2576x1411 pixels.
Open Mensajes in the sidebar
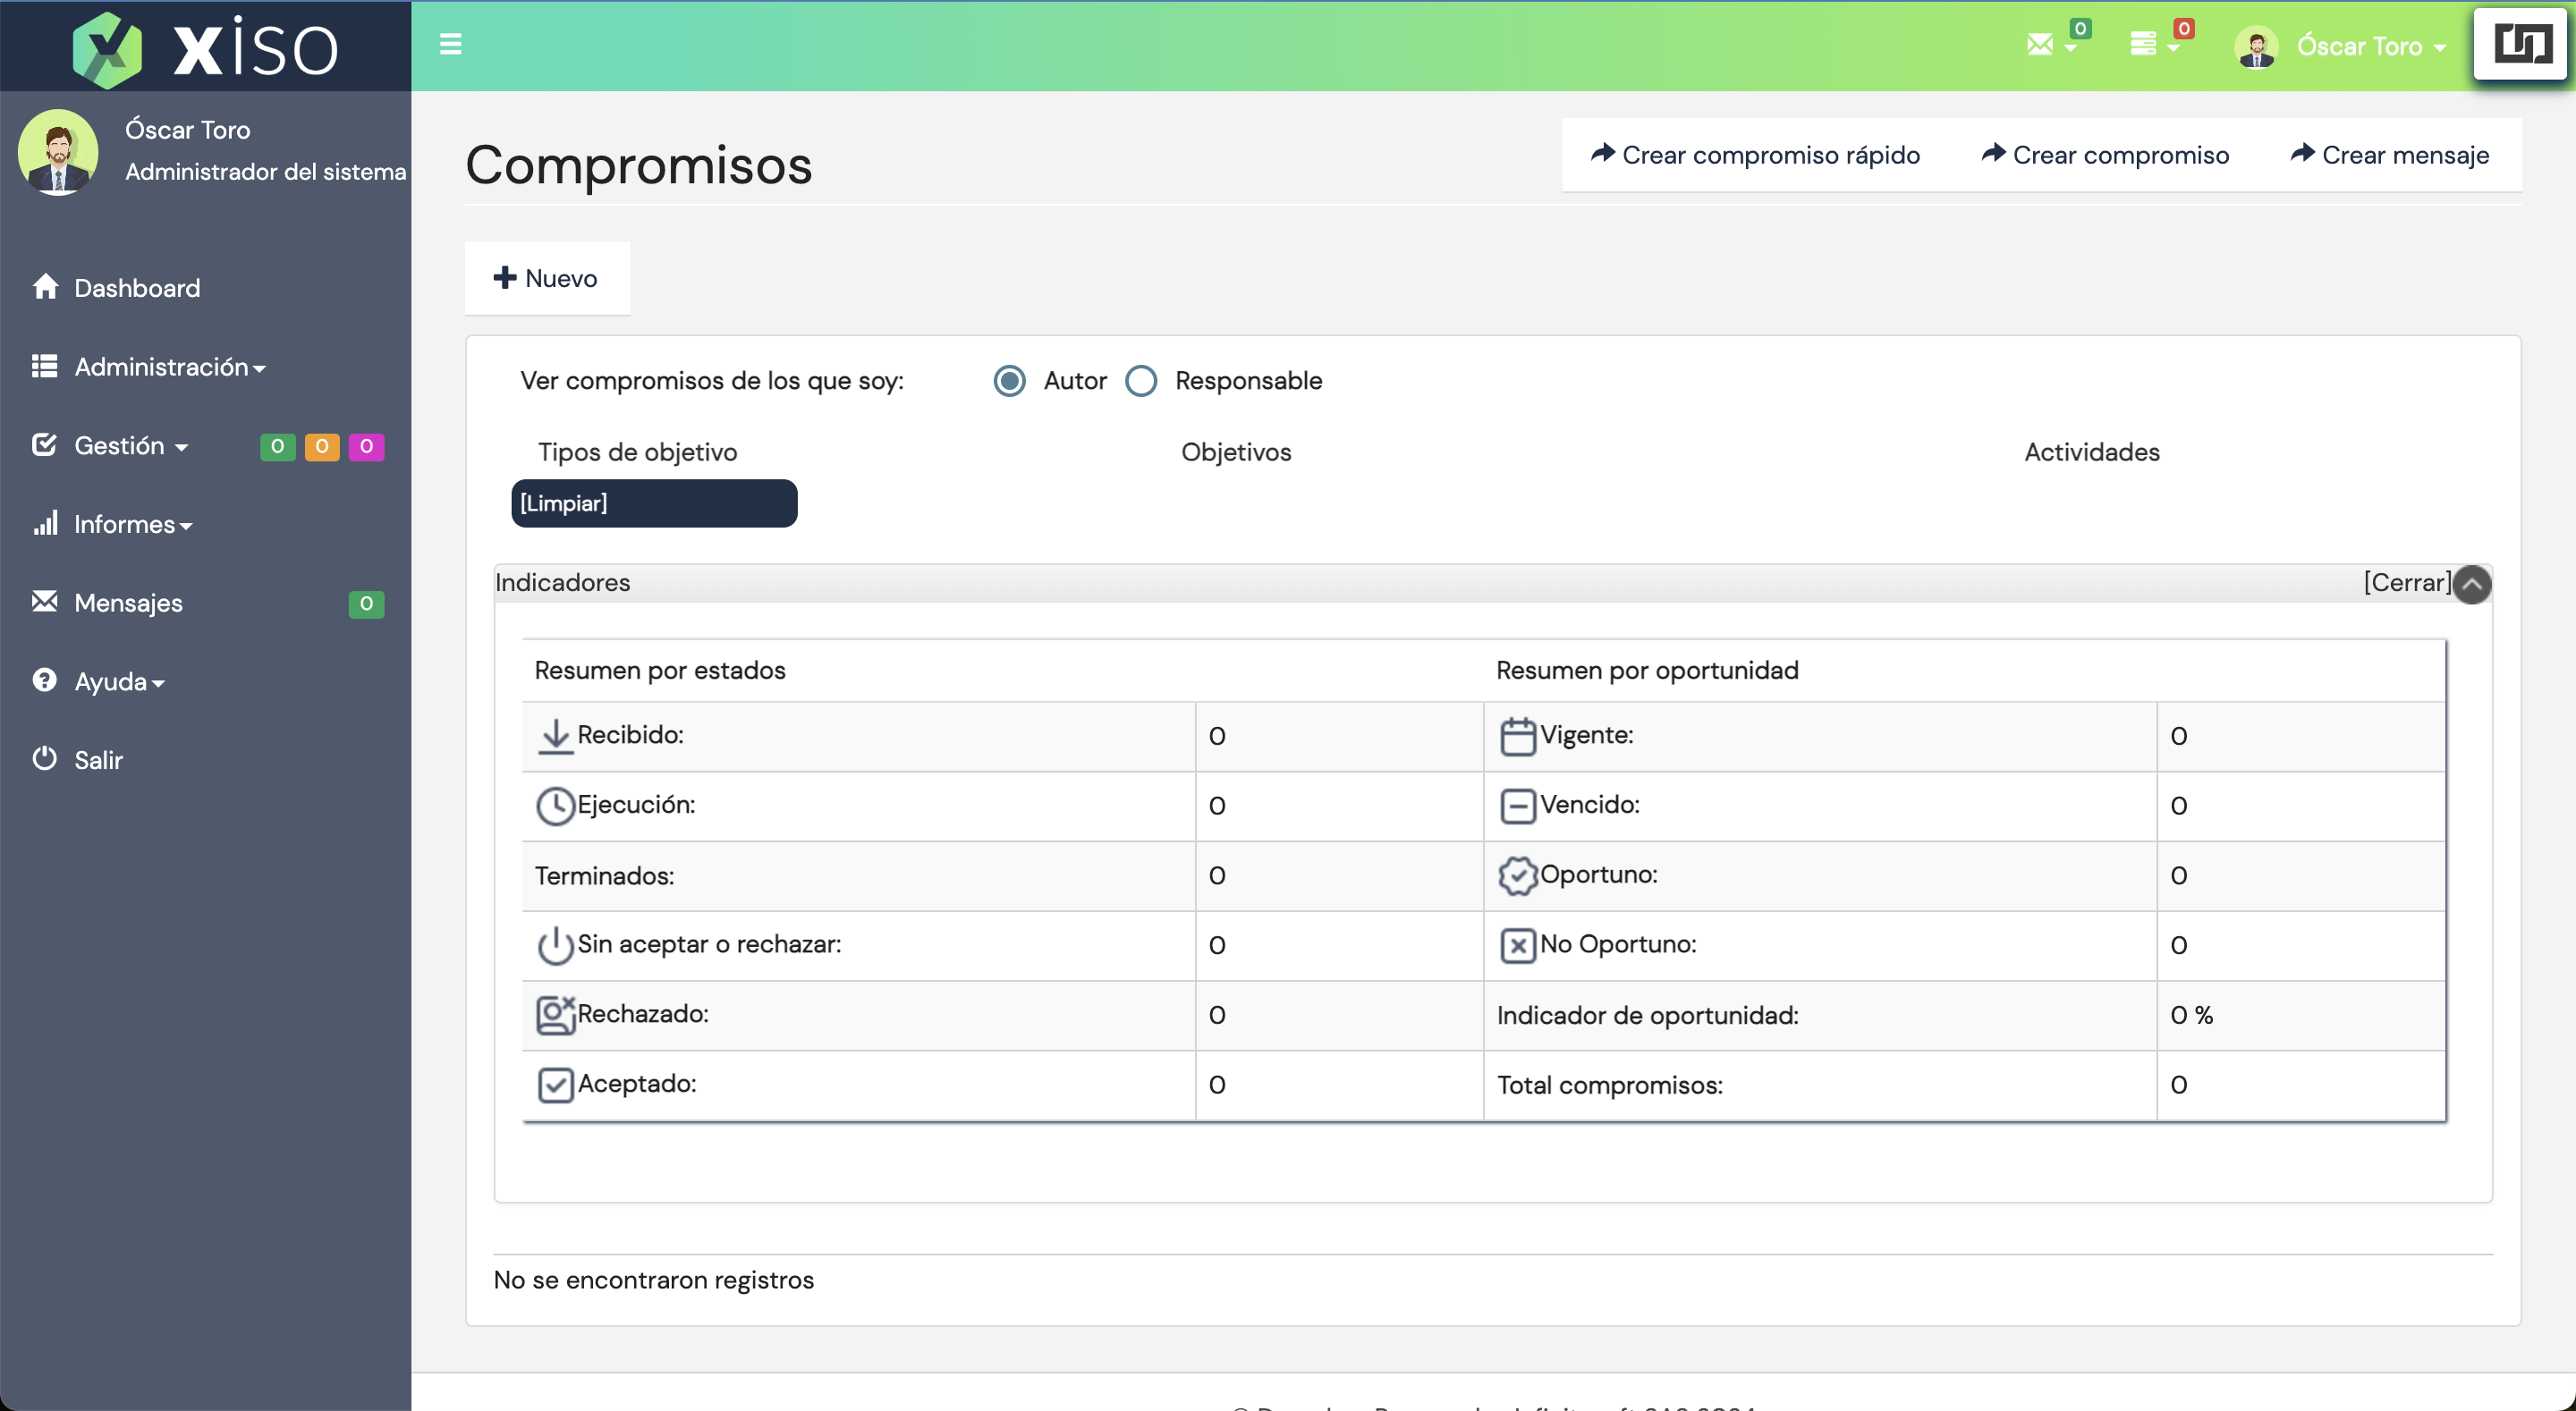pos(128,603)
